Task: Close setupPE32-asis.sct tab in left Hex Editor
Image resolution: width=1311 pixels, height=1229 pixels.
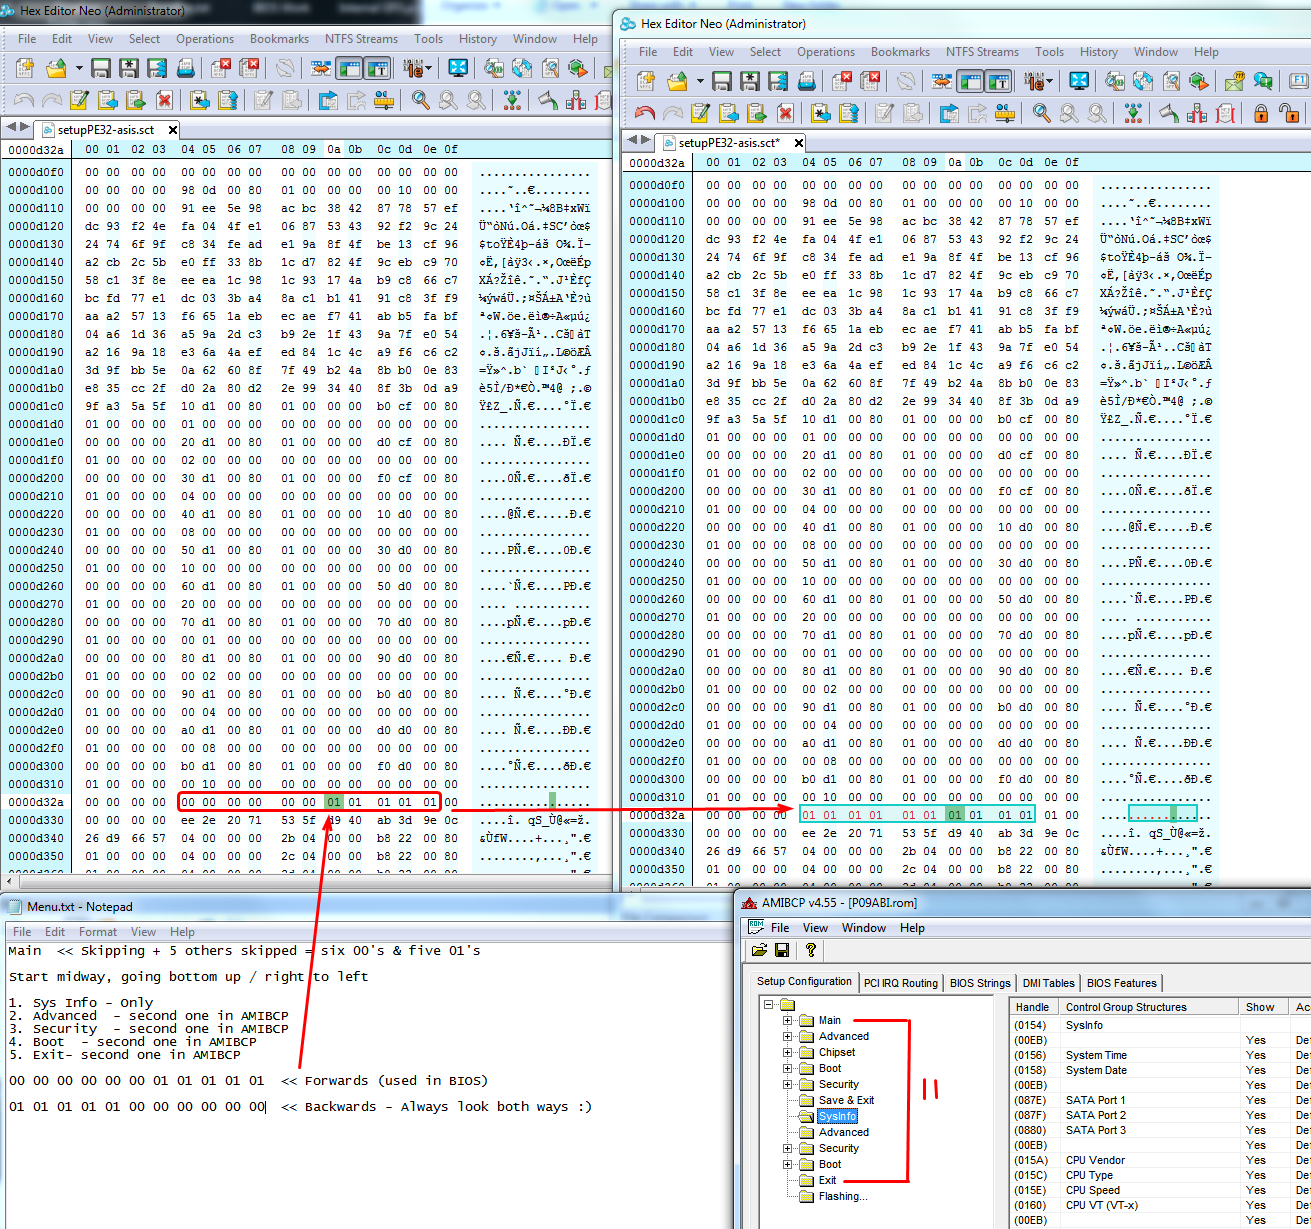Action: (x=172, y=130)
